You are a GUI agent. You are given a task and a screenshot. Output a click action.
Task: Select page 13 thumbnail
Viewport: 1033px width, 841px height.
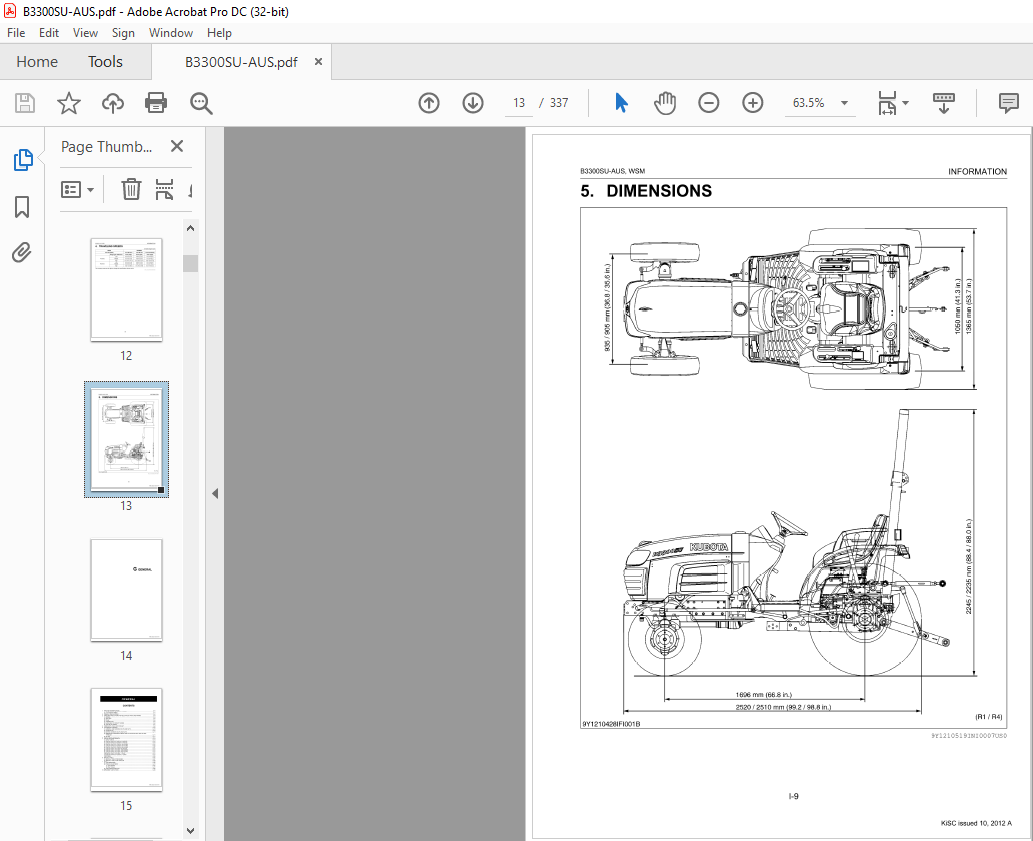point(126,439)
